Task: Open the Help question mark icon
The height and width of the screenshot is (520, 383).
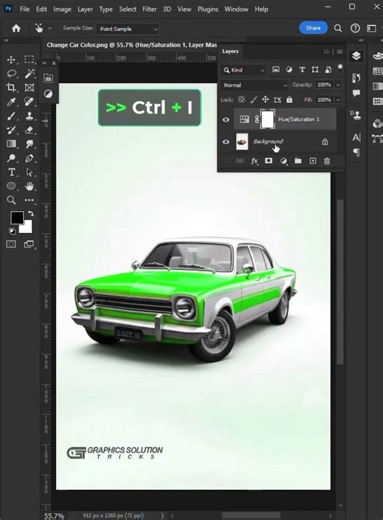Action: 355,28
